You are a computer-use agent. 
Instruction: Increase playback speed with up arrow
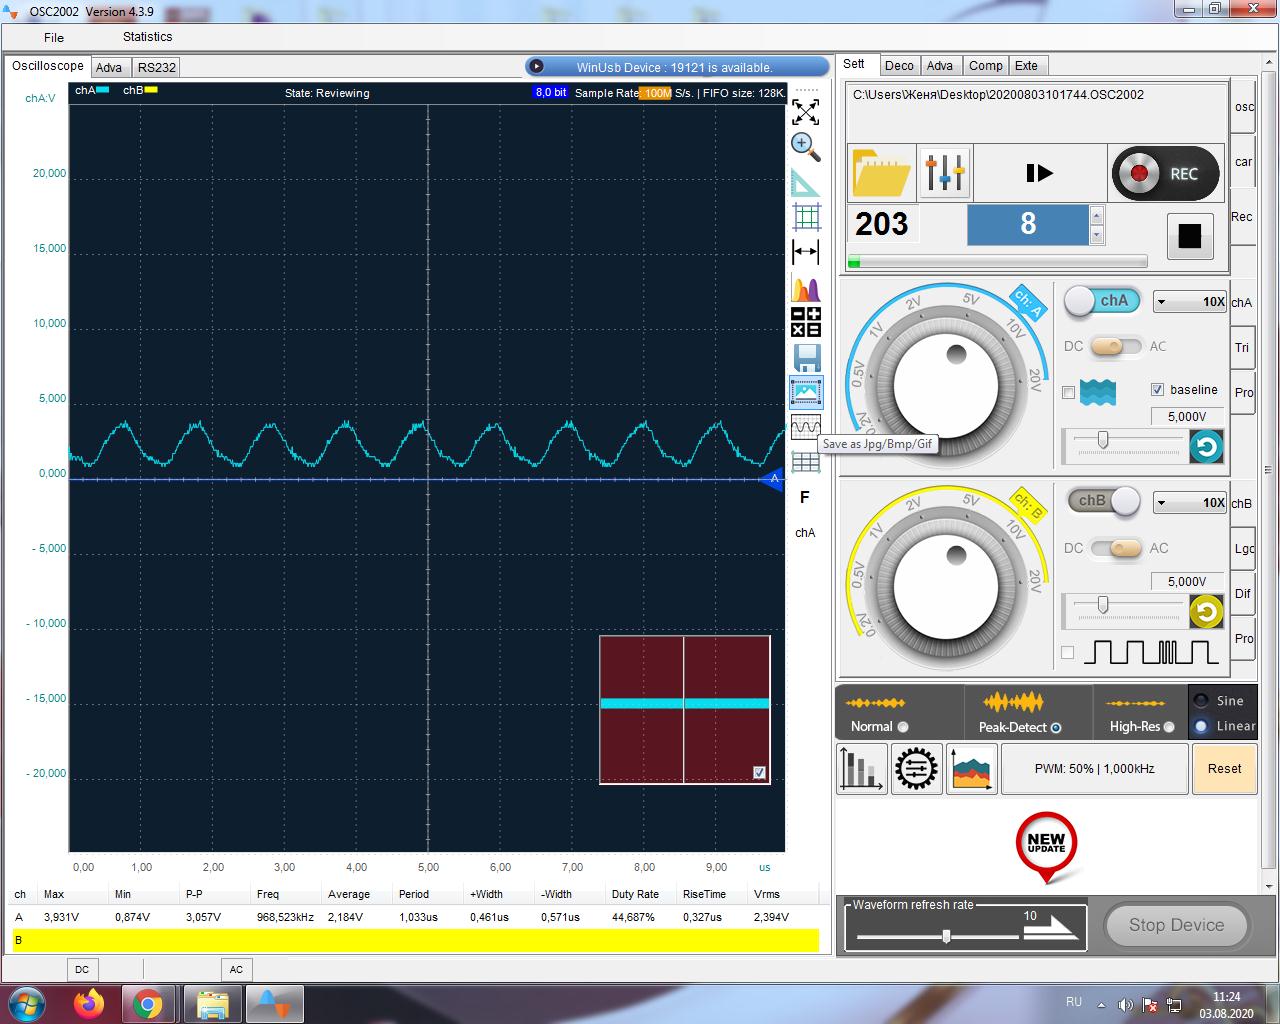(x=1097, y=215)
